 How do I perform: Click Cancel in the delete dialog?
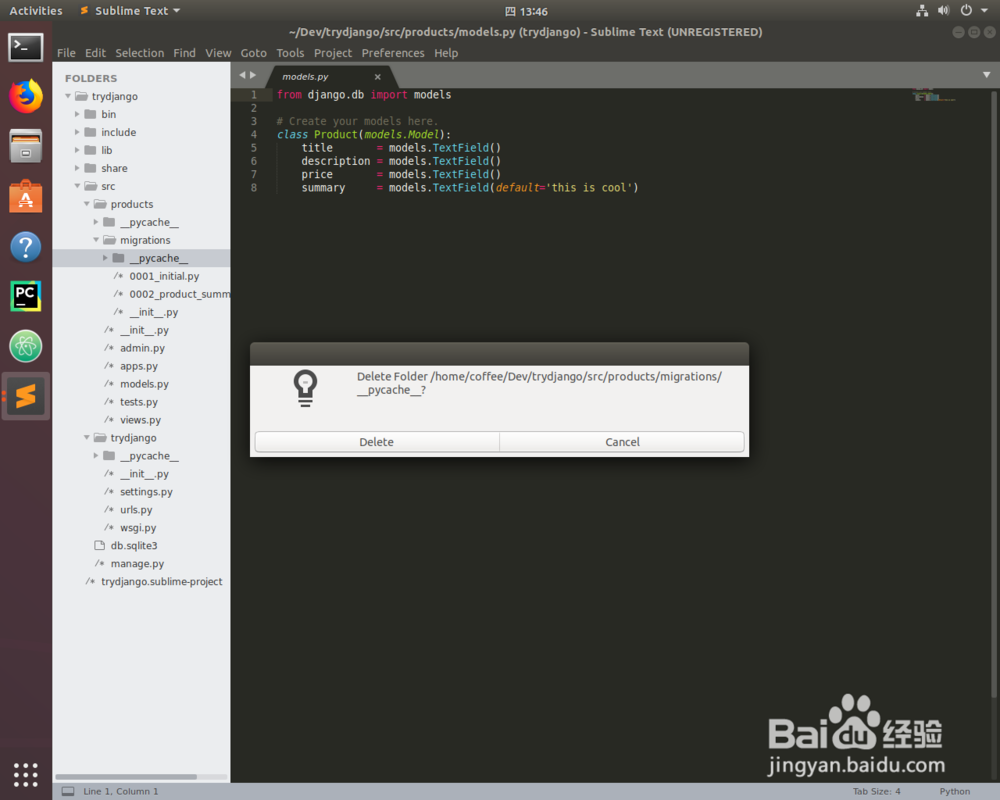click(x=622, y=442)
